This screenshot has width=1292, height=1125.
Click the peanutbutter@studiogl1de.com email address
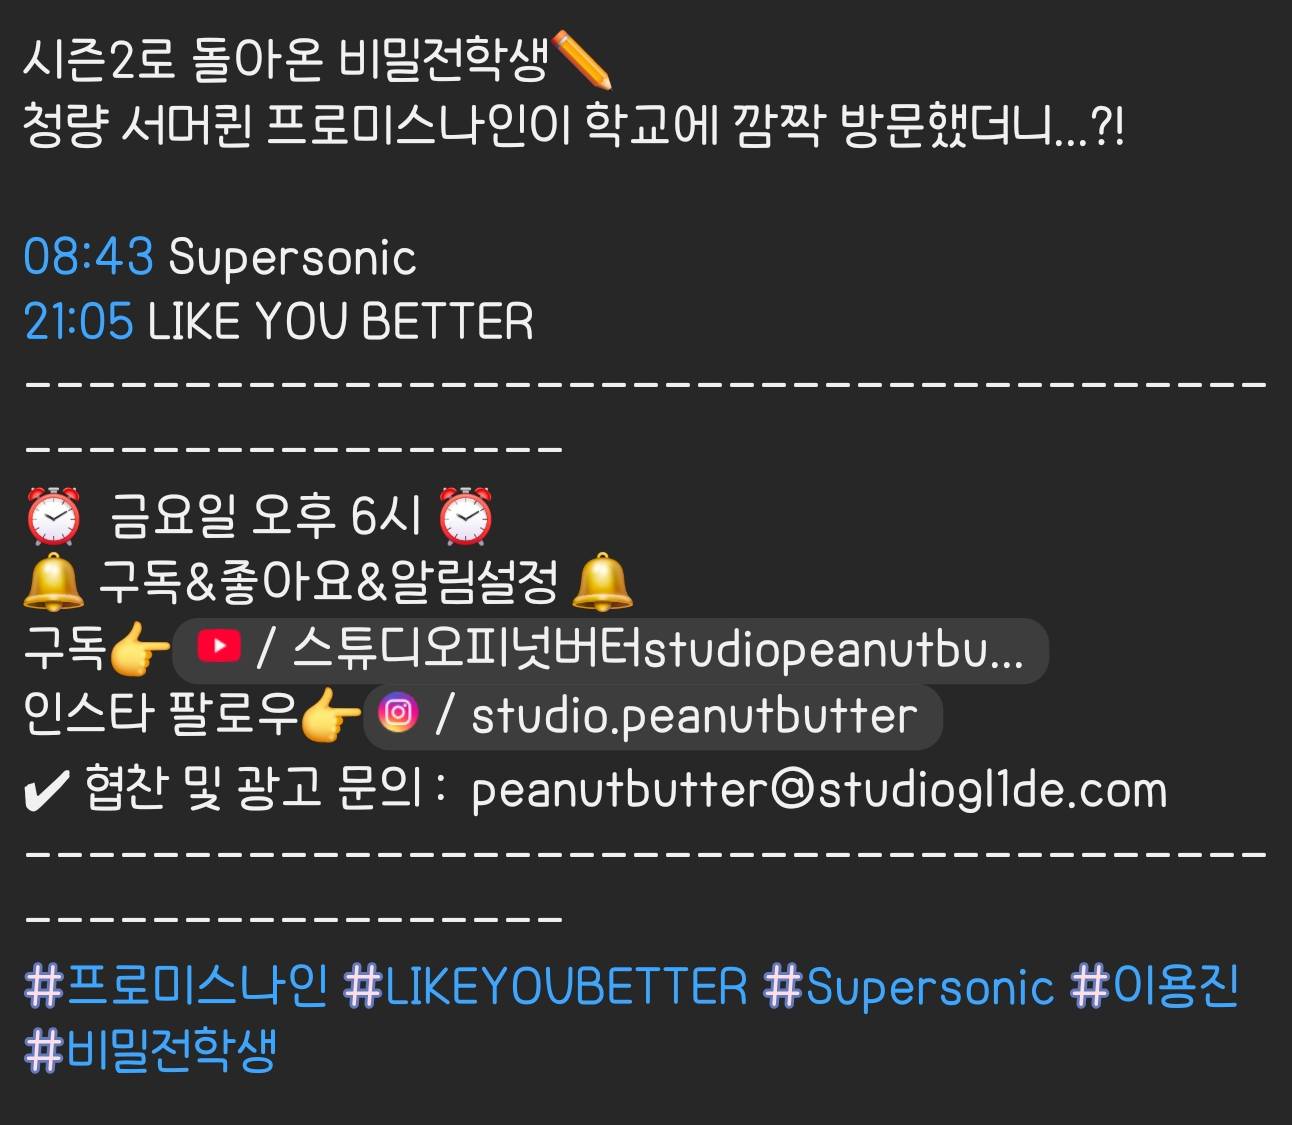pyautogui.click(x=819, y=790)
